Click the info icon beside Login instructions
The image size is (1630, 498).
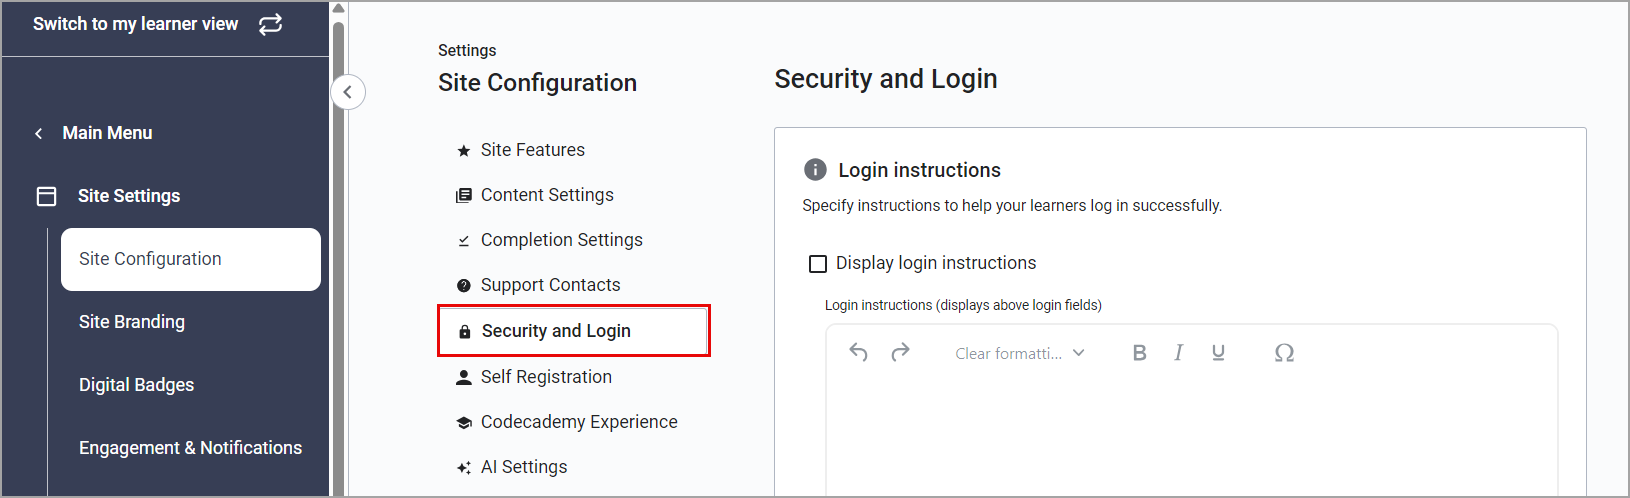[x=815, y=170]
